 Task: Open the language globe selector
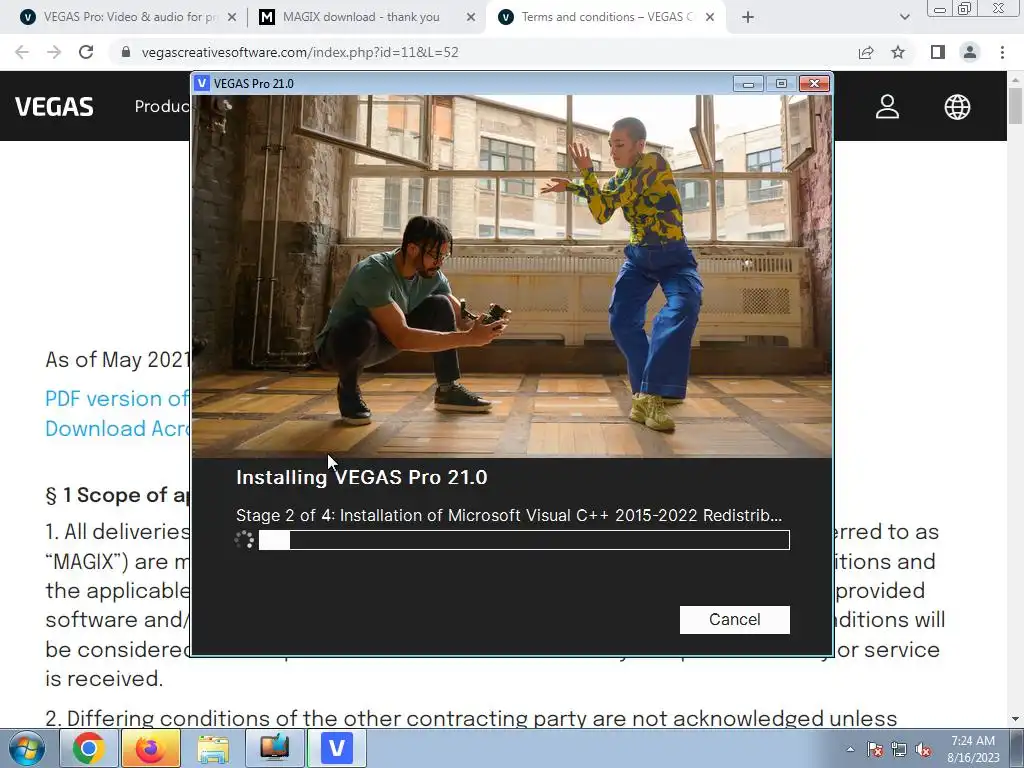[x=957, y=106]
